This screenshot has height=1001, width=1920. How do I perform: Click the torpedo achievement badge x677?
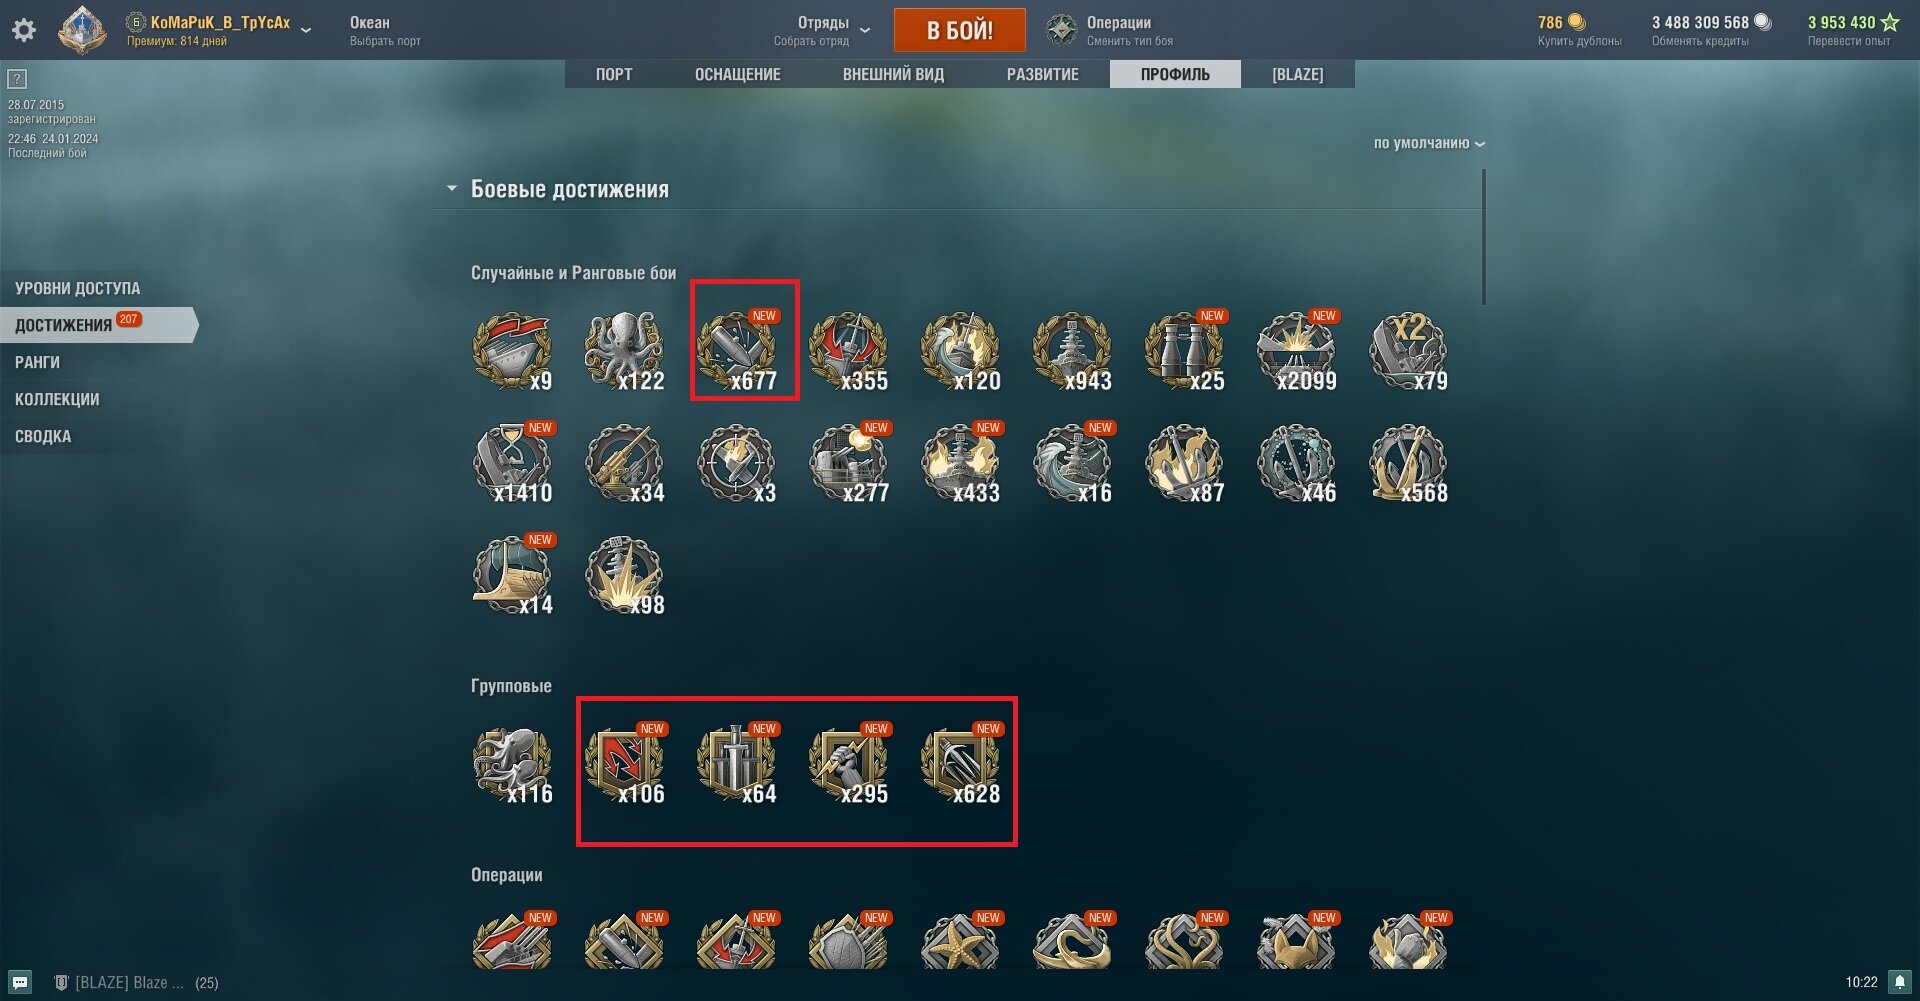click(x=736, y=351)
